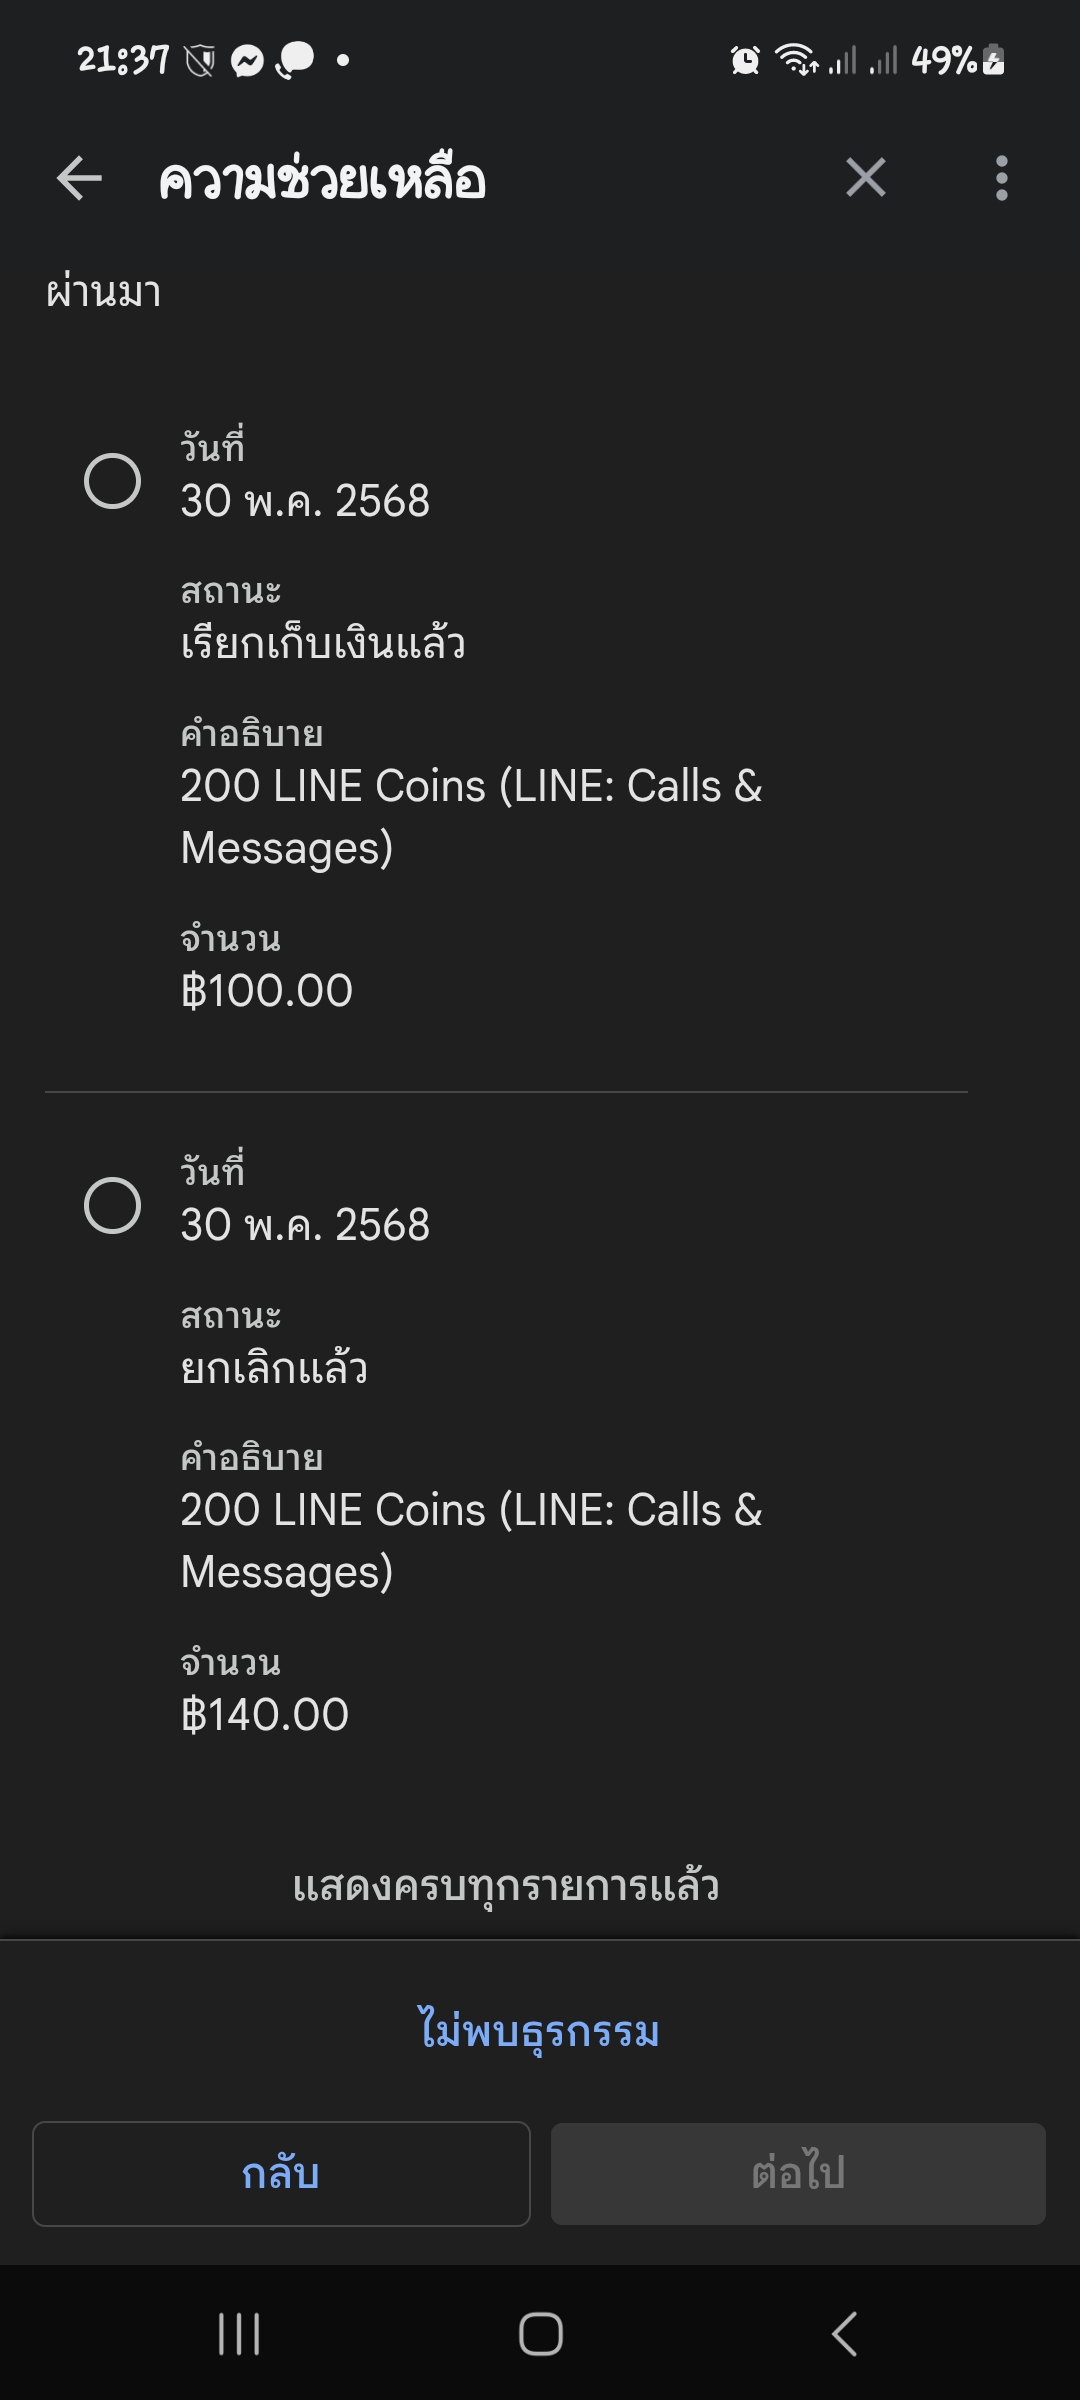Tap the ต่อไป button
This screenshot has height=2400, width=1080.
pos(798,2174)
